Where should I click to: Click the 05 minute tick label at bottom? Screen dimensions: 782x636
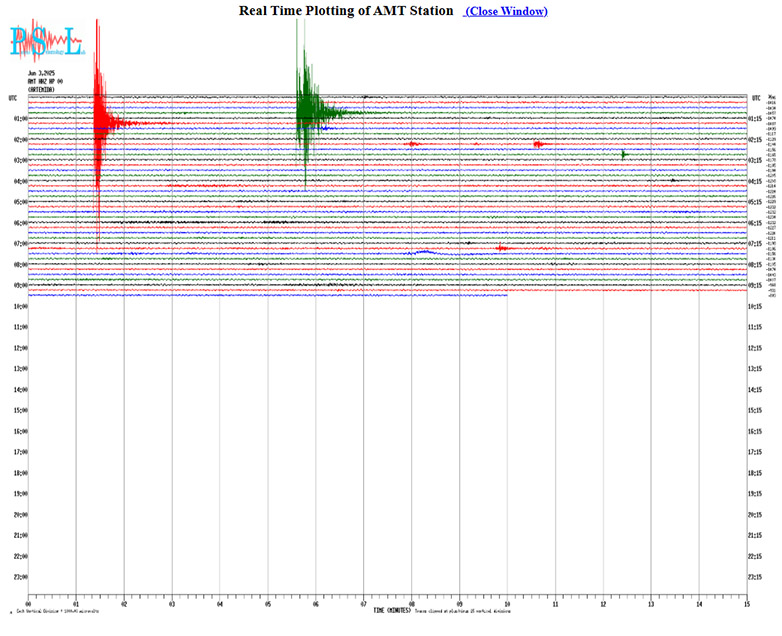(x=268, y=603)
